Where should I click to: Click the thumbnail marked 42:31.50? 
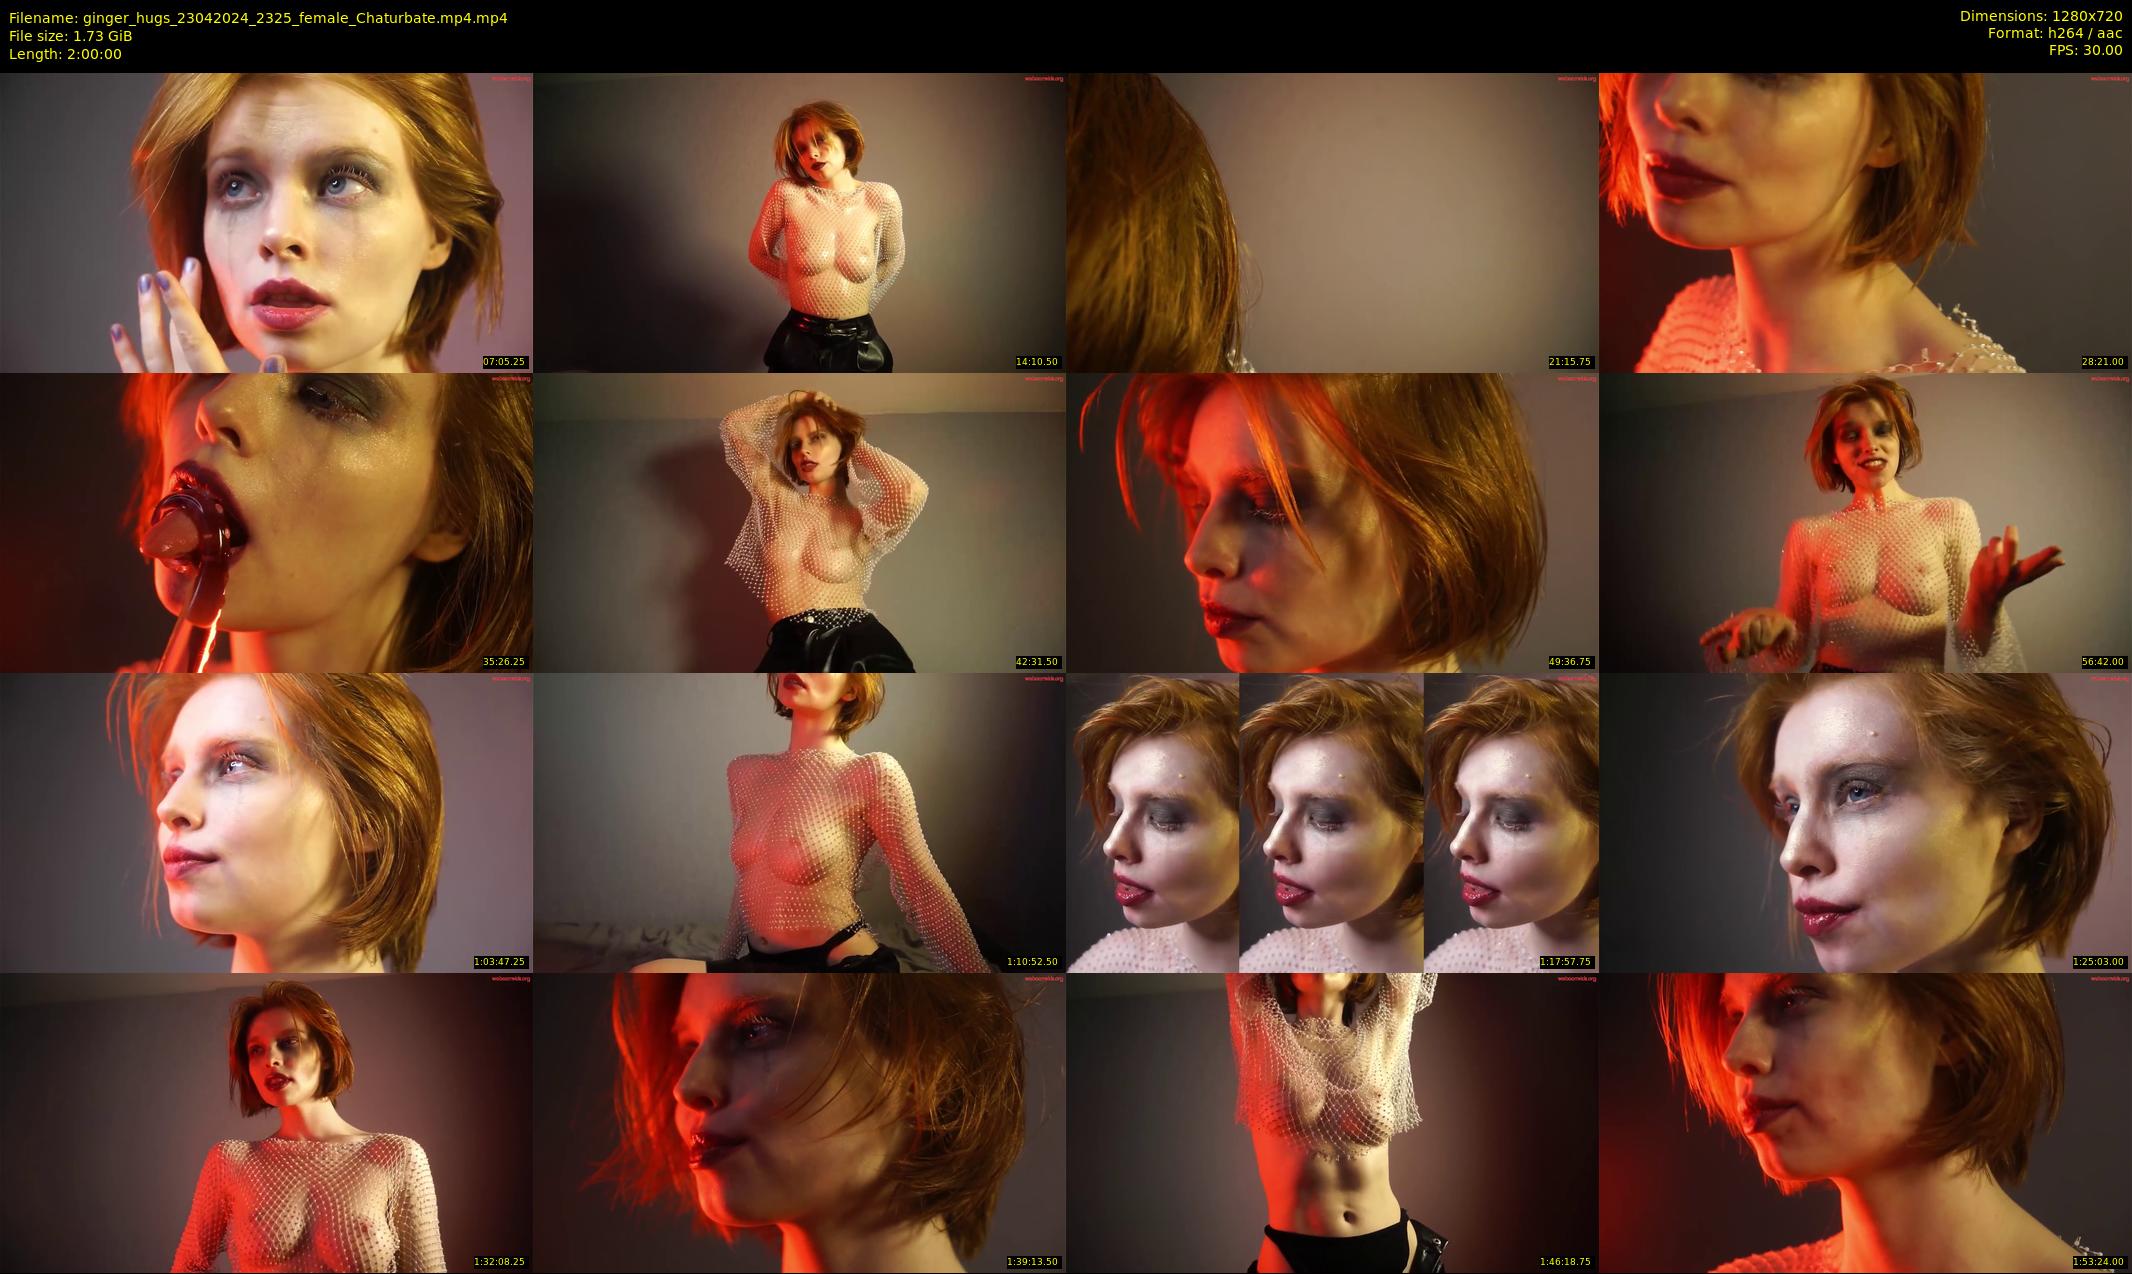click(799, 522)
